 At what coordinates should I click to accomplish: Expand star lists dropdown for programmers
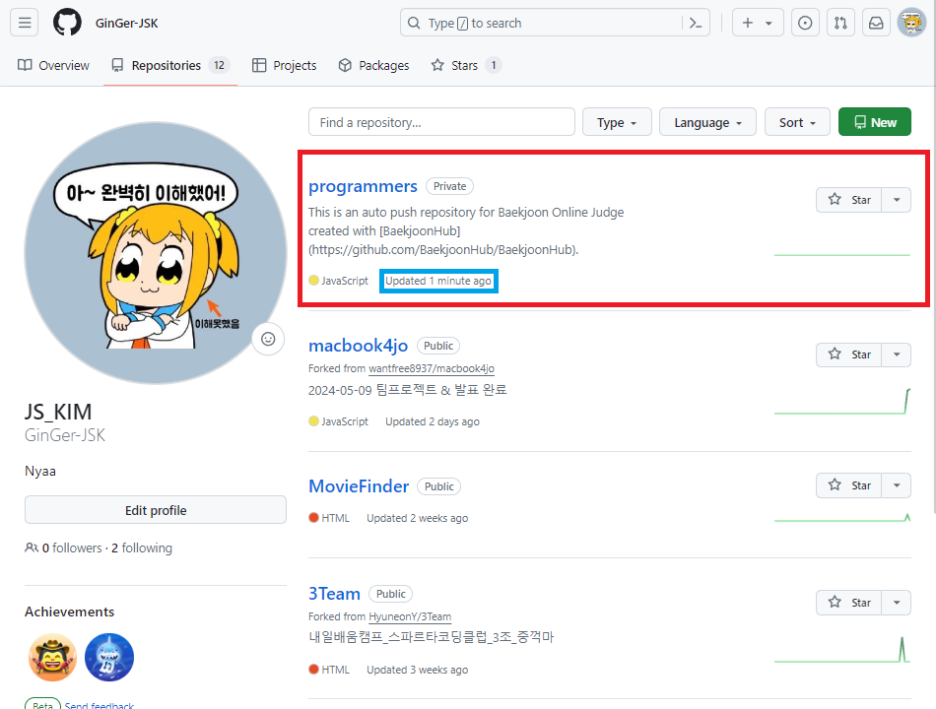pyautogui.click(x=897, y=200)
